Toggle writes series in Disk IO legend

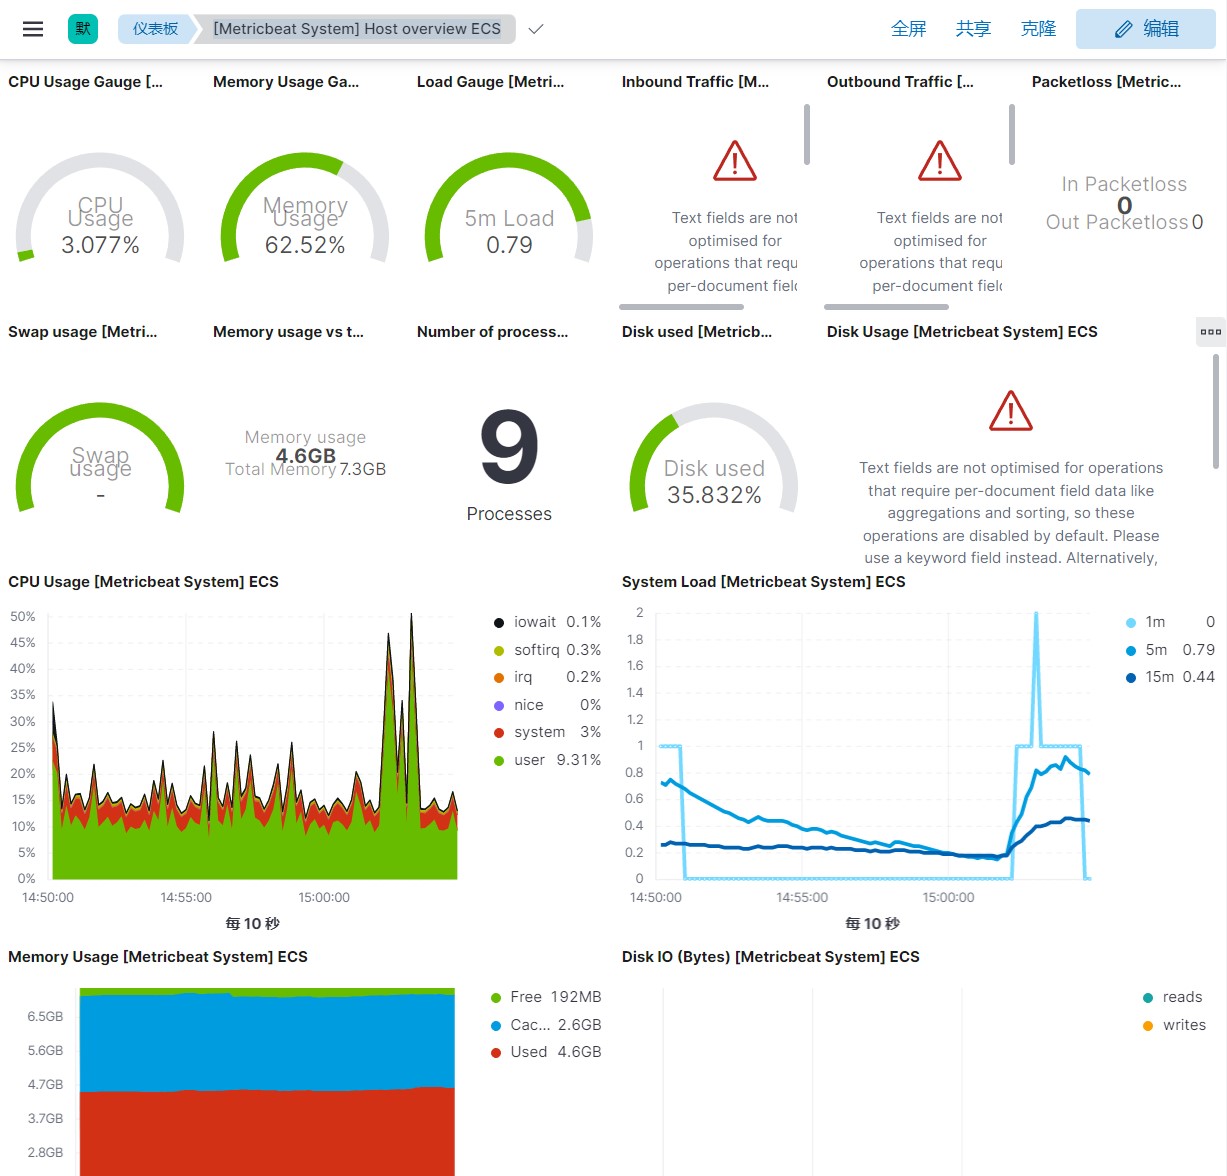(x=1174, y=1025)
